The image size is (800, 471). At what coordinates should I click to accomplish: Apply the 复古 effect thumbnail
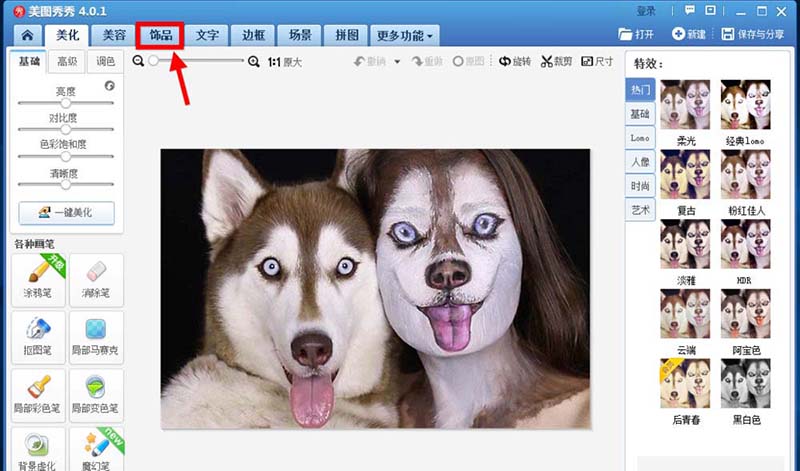click(x=685, y=175)
